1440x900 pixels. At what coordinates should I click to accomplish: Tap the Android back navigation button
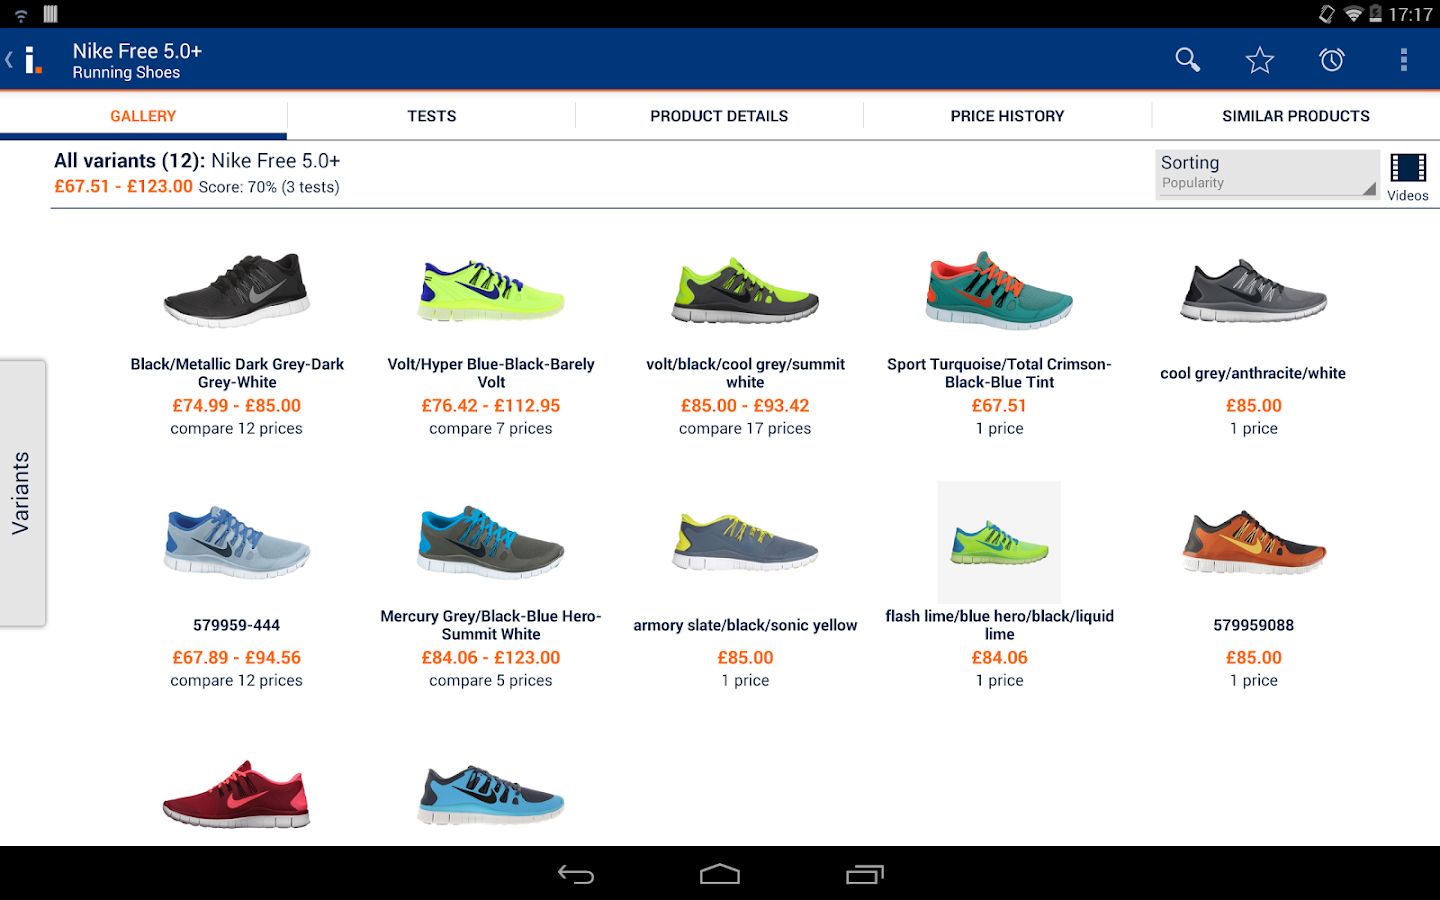click(576, 875)
